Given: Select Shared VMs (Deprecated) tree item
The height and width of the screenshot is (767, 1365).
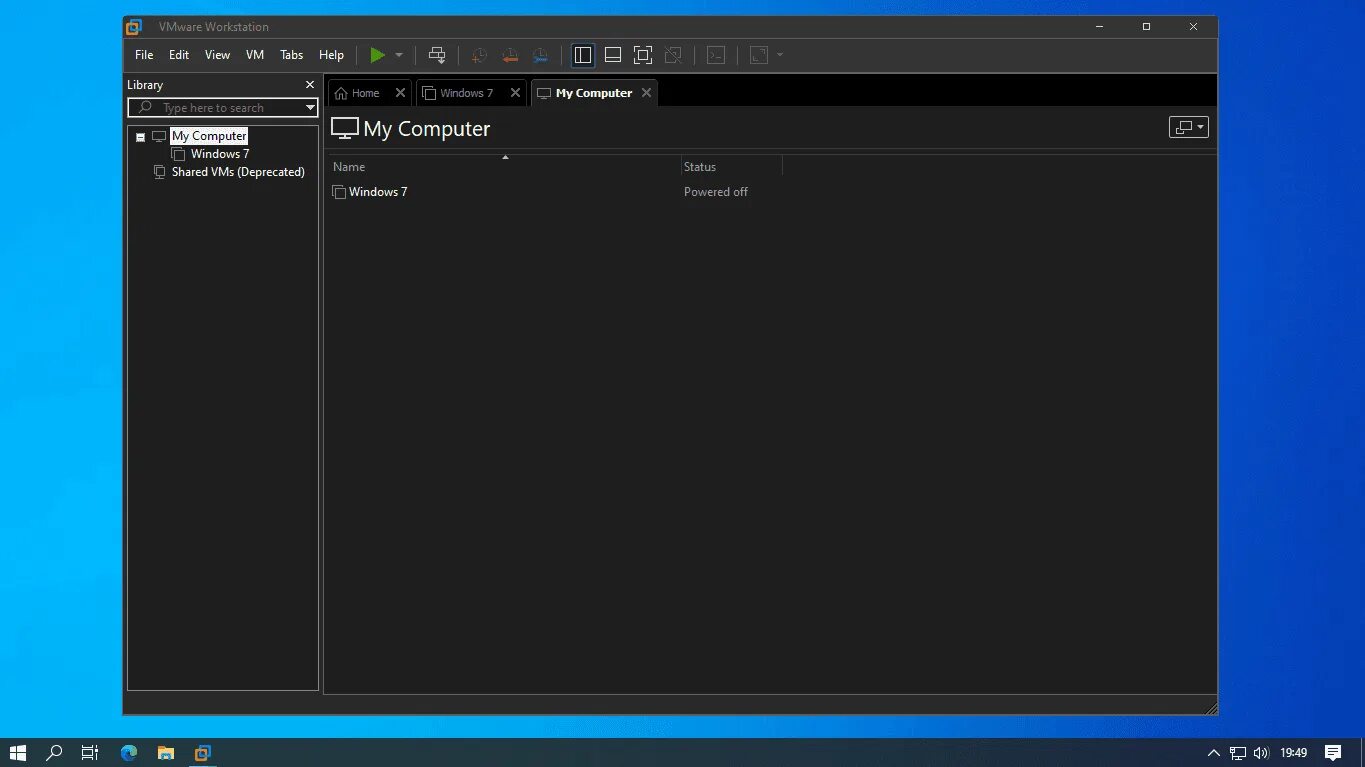Looking at the screenshot, I should coord(238,172).
